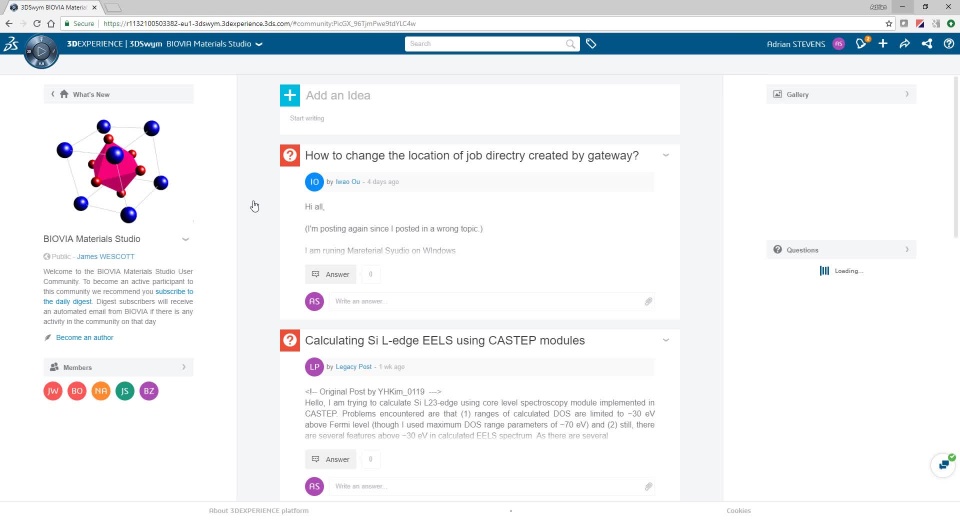The image size is (960, 520).
Task: Open Iwao Ou author link
Action: tap(348, 182)
